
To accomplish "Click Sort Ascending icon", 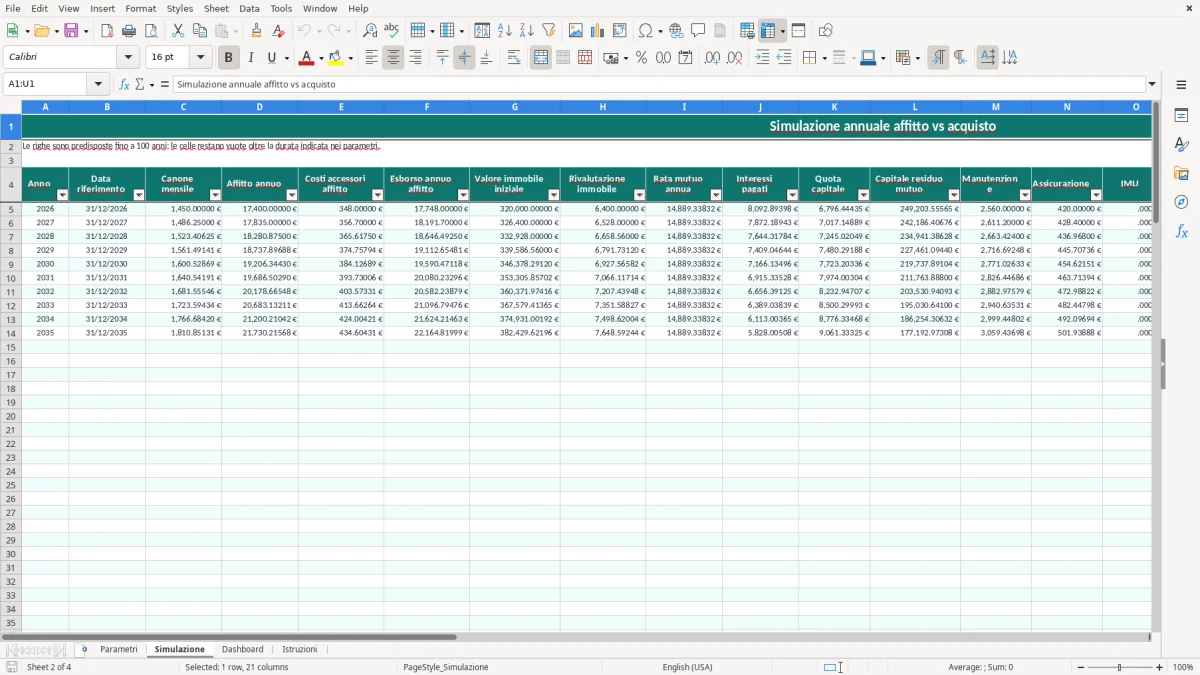I will (x=505, y=31).
